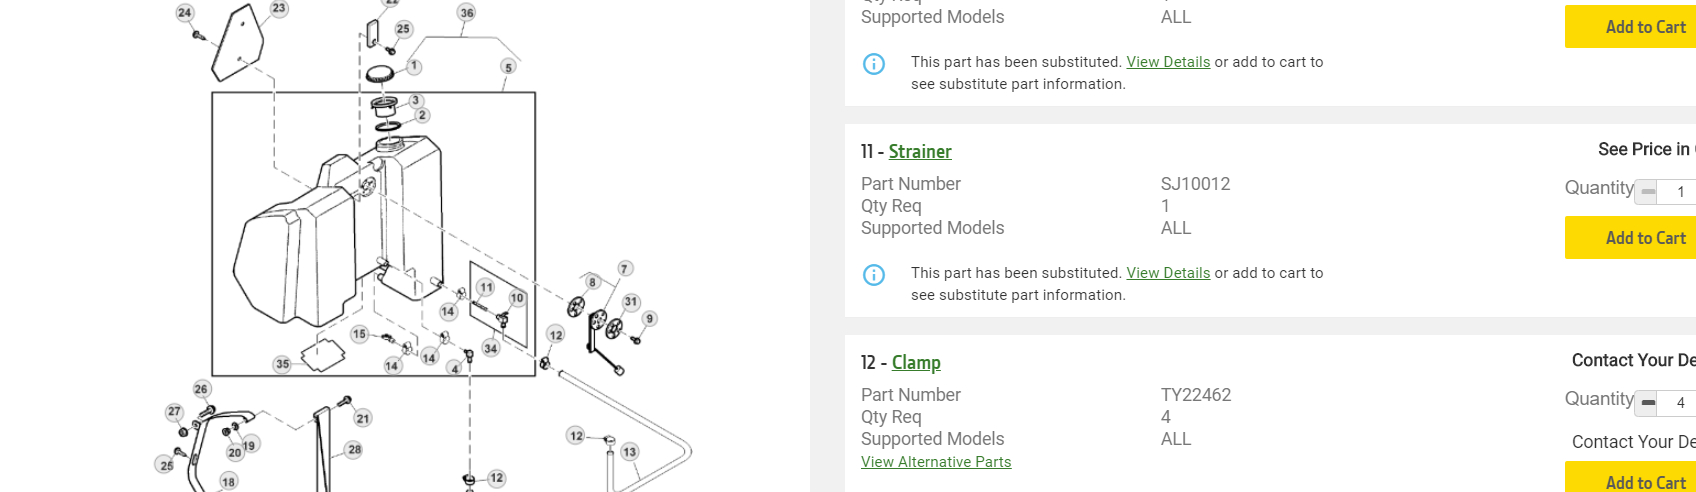Select callout 11 in the parts diagram
This screenshot has width=1696, height=492.
point(486,288)
